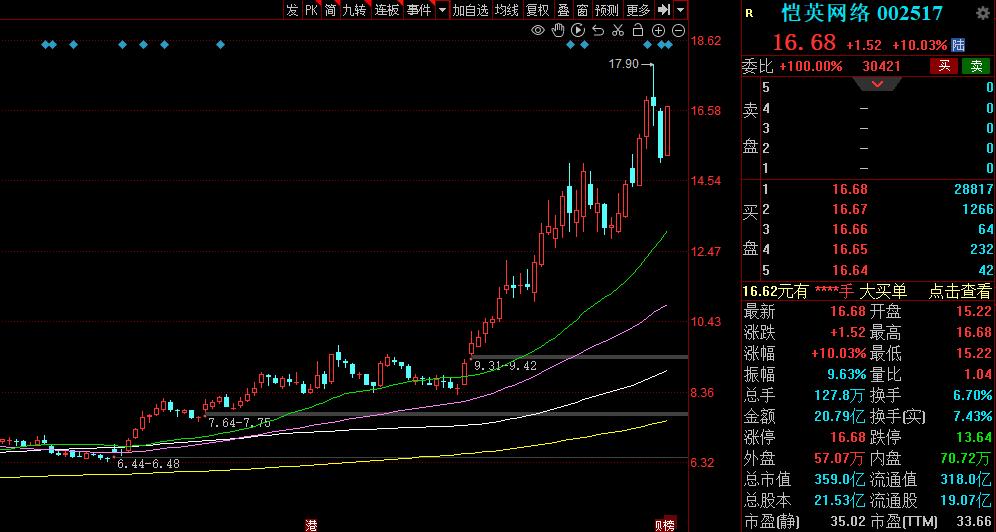Click the 量比 value 1.04

click(978, 375)
